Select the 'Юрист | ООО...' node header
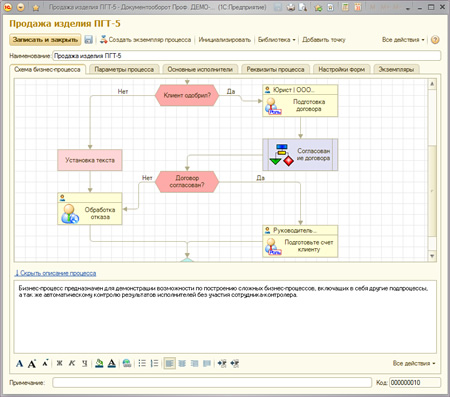This screenshot has height=397, width=450. point(300,90)
